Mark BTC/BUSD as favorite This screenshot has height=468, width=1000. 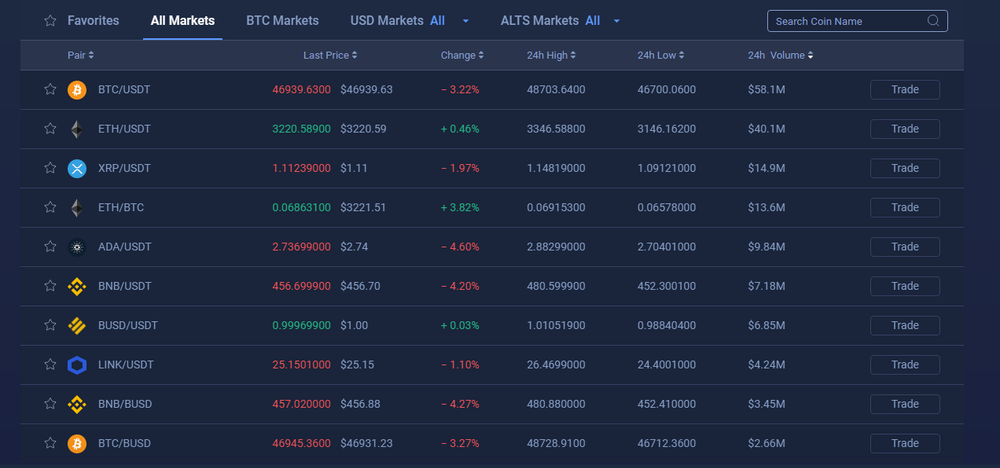tap(50, 442)
